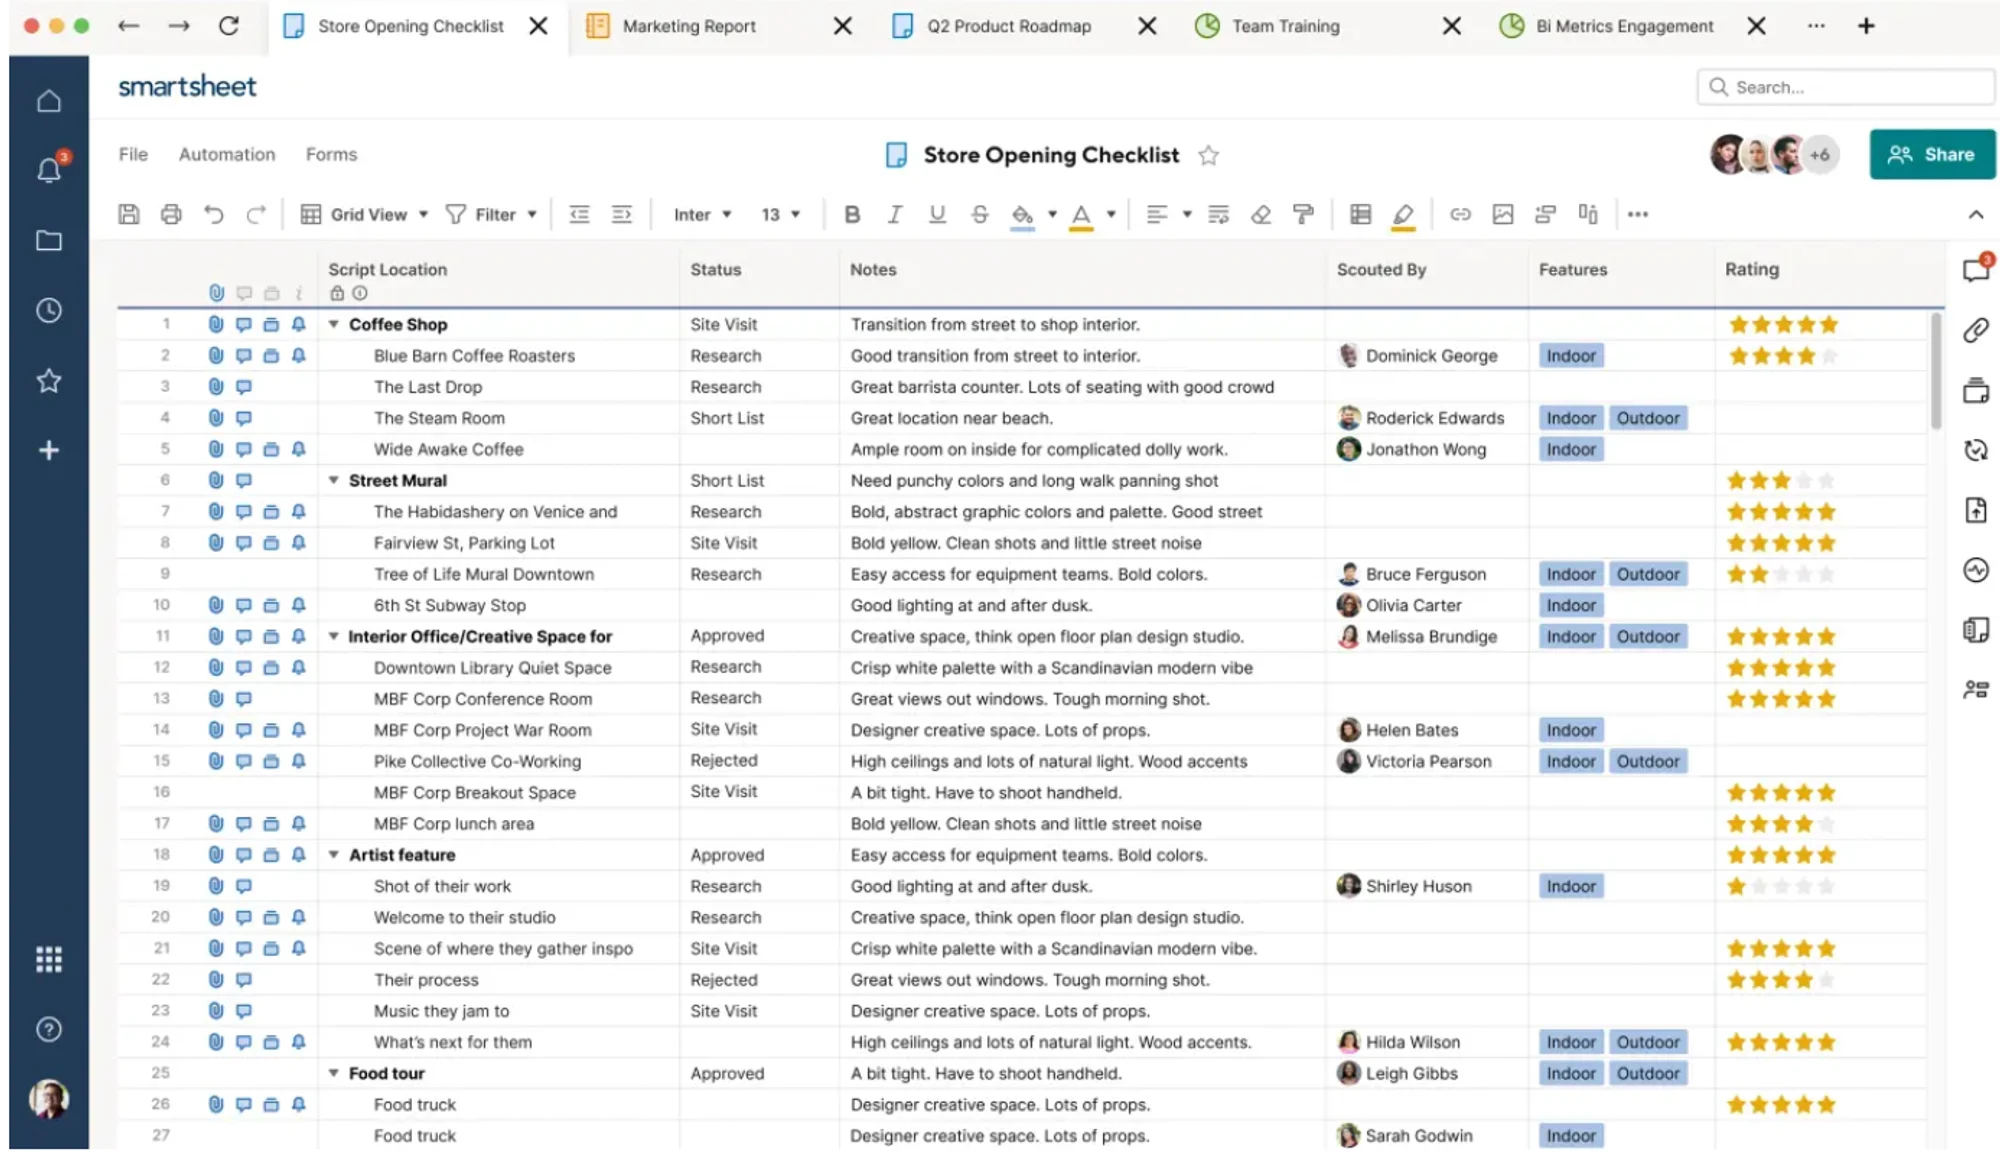Toggle bold formatting on
Viewport: 2000px width, 1154px height.
click(851, 213)
